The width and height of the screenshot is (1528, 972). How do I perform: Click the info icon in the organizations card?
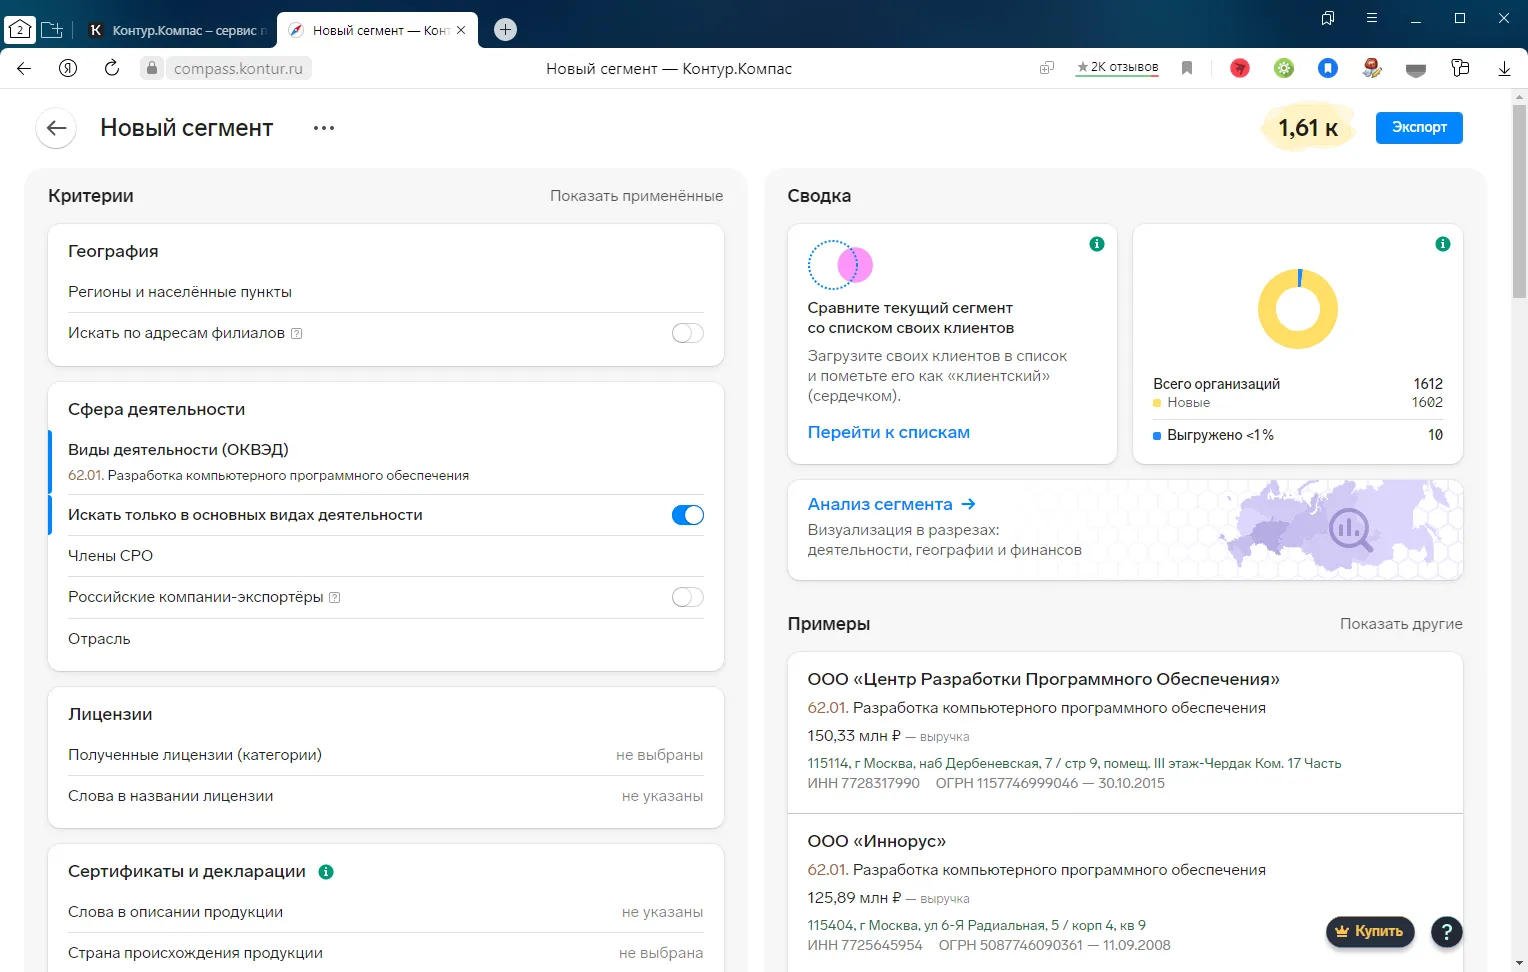pos(1443,244)
